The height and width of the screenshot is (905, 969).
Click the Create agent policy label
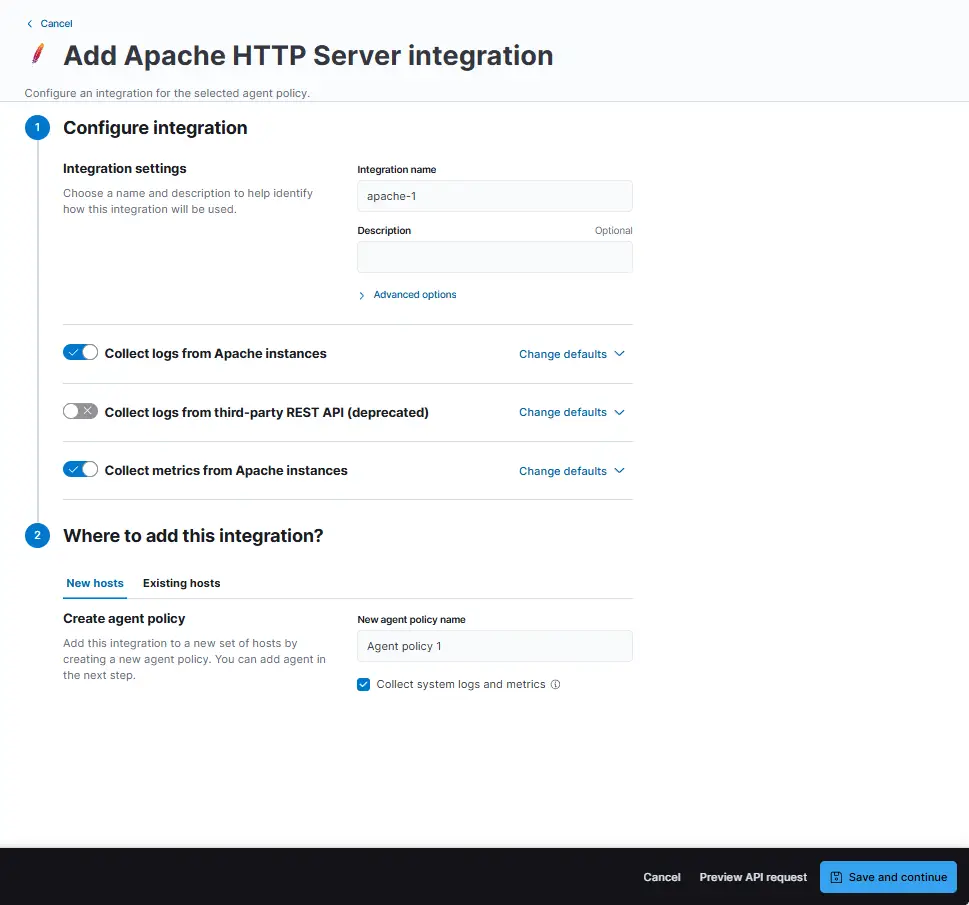pyautogui.click(x=124, y=619)
